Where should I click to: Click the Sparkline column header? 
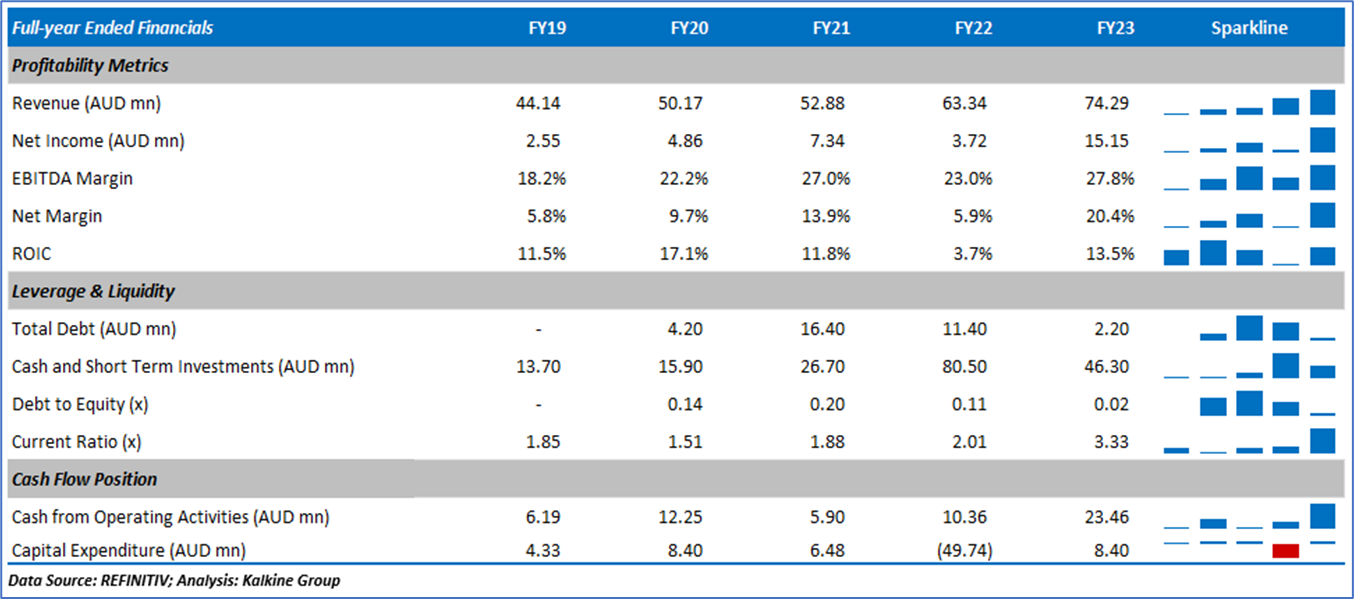point(1249,28)
